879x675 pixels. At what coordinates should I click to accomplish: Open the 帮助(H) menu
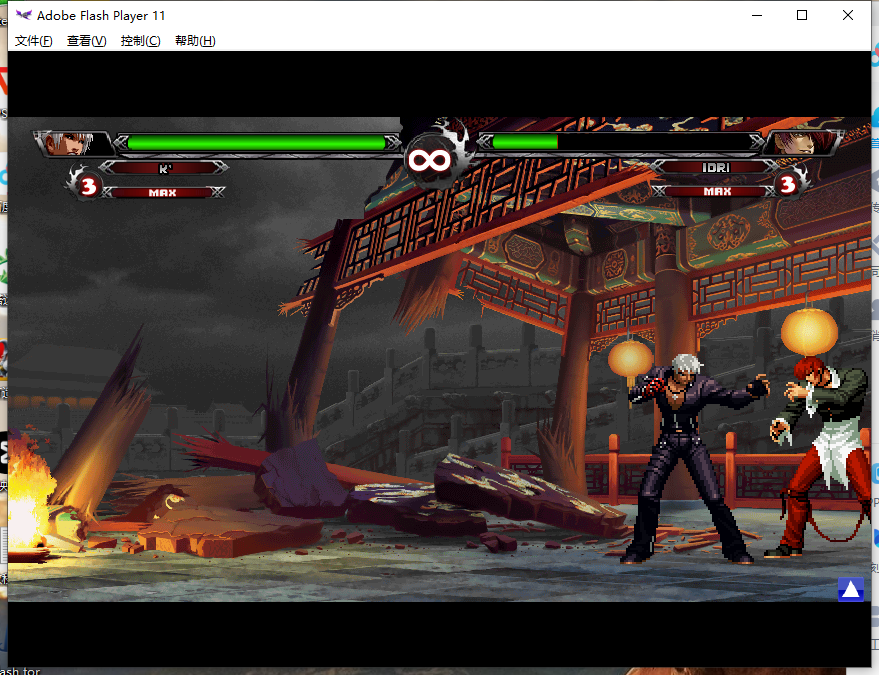pos(195,41)
